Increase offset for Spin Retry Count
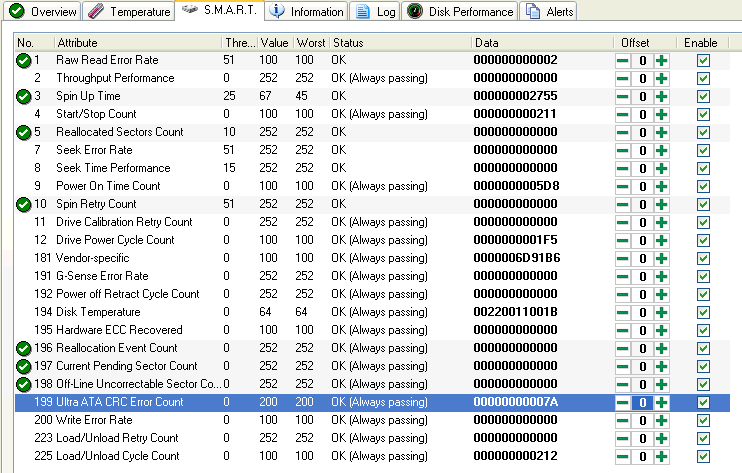 point(662,204)
